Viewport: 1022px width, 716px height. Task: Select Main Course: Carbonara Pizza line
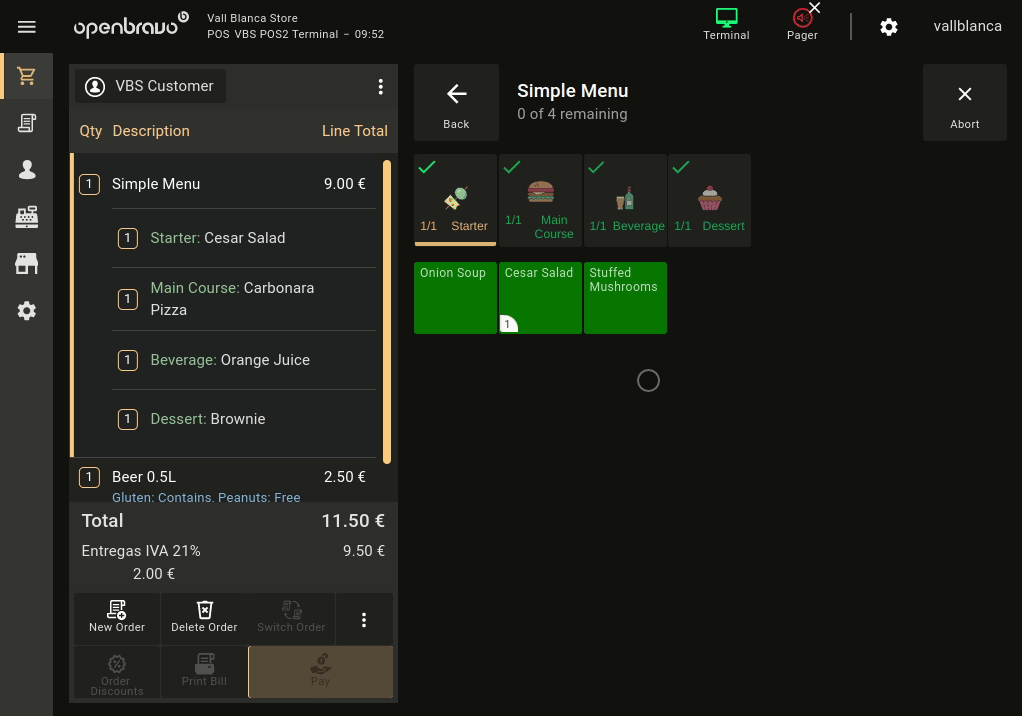pos(244,299)
